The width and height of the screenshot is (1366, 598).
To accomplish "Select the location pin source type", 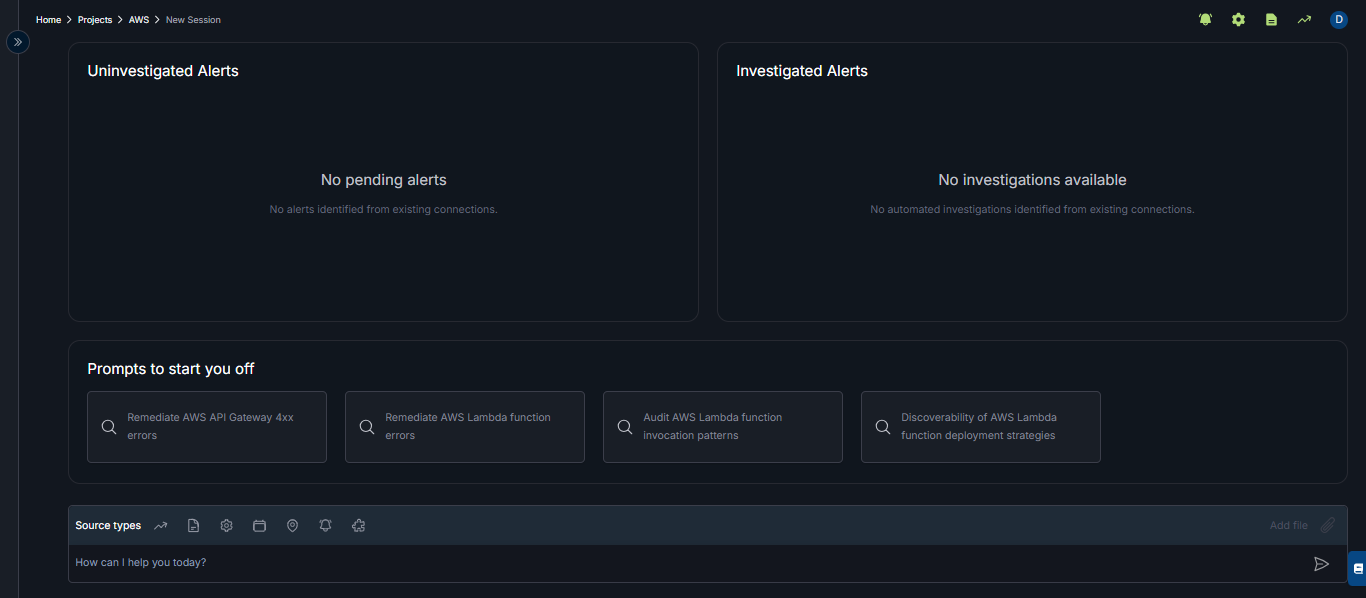I will (292, 525).
